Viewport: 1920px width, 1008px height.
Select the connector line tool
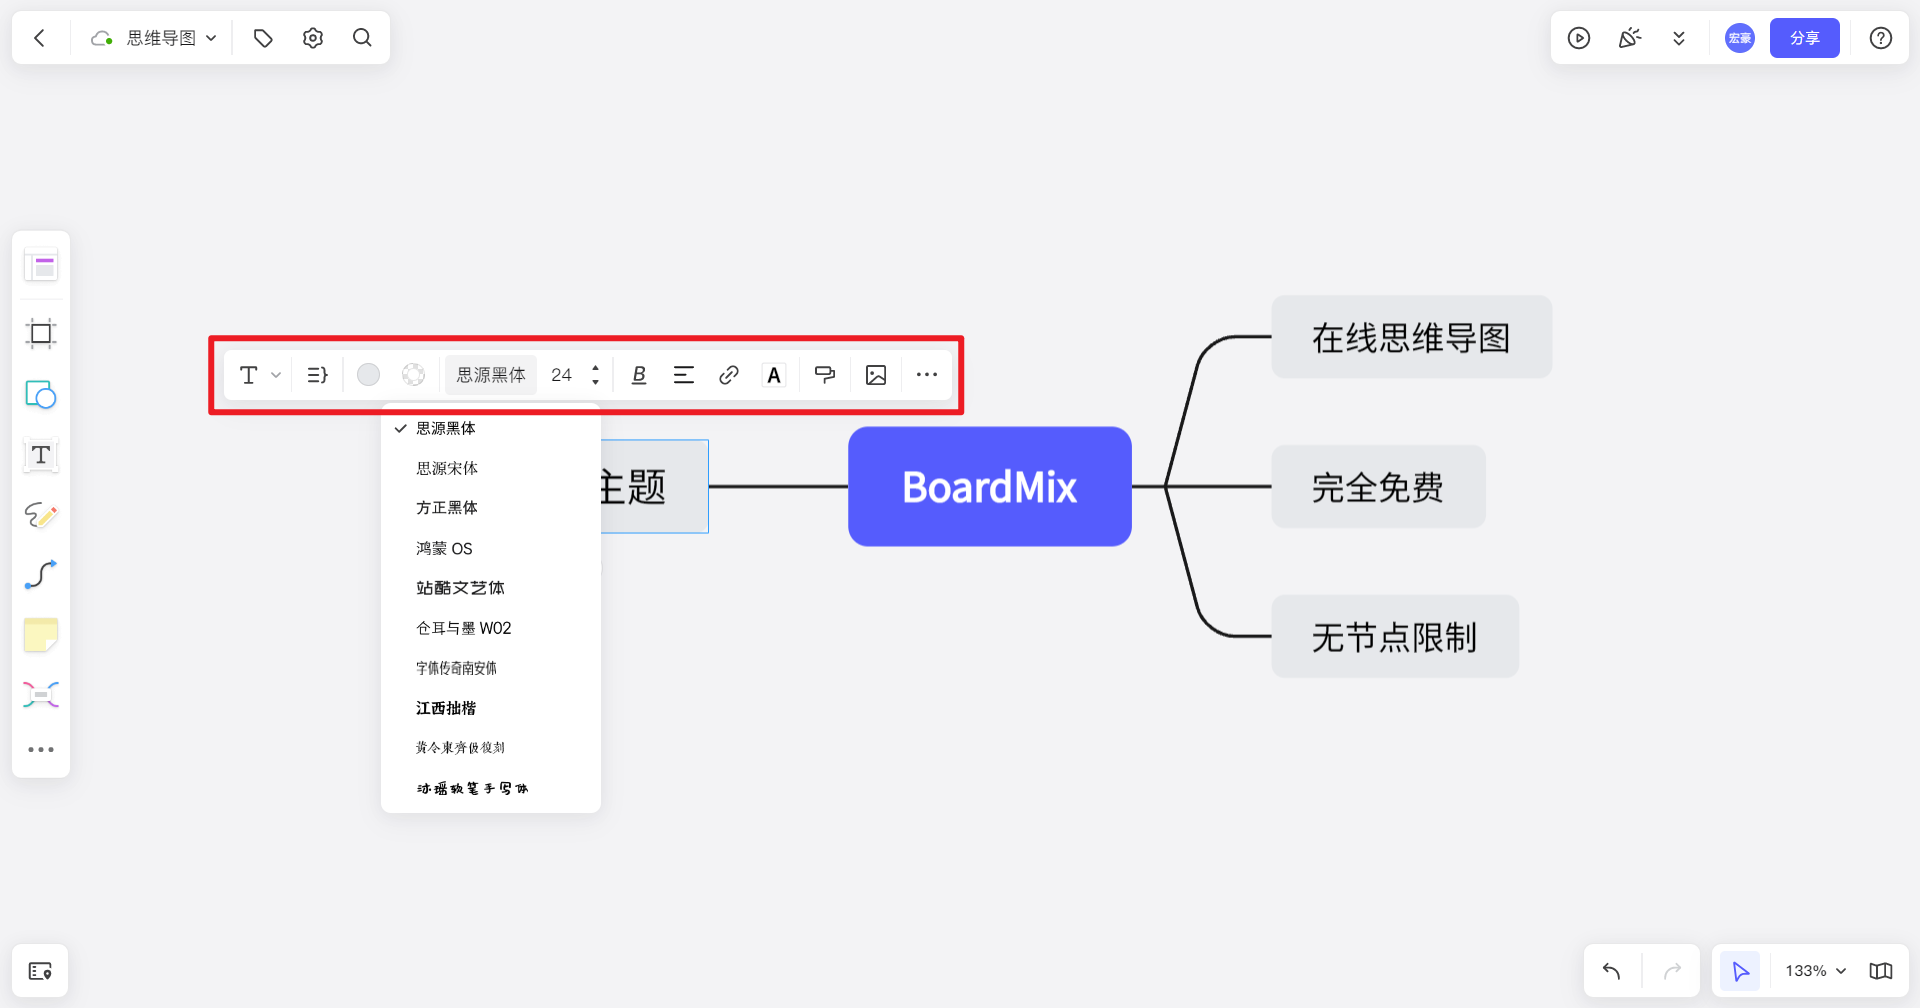[41, 575]
